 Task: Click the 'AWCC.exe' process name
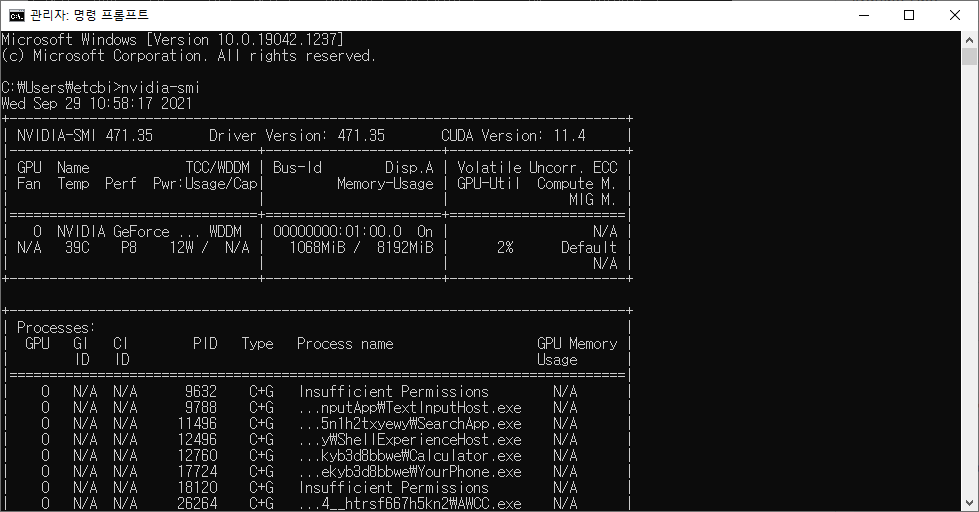(410, 504)
